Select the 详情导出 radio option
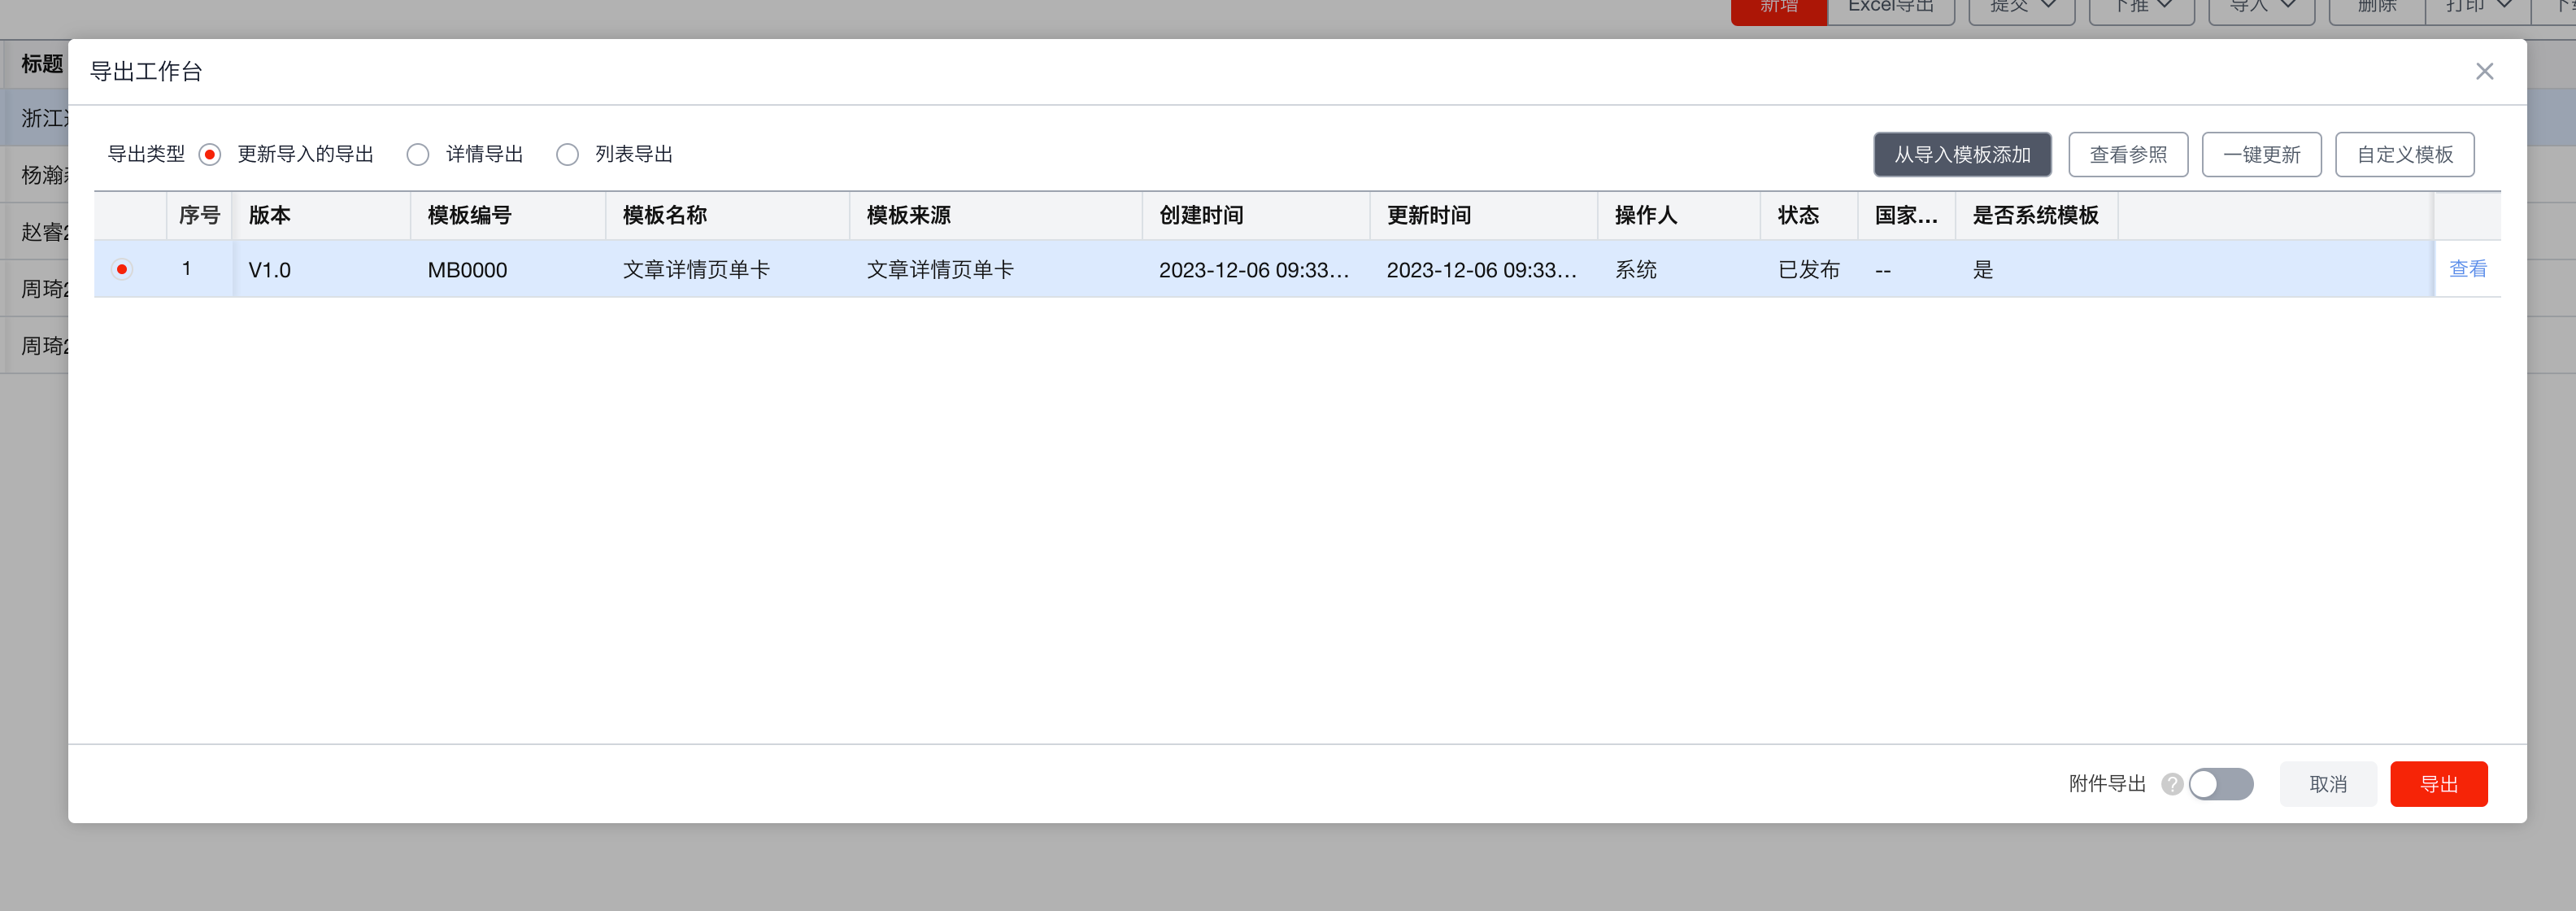The width and height of the screenshot is (2576, 911). pyautogui.click(x=417, y=154)
